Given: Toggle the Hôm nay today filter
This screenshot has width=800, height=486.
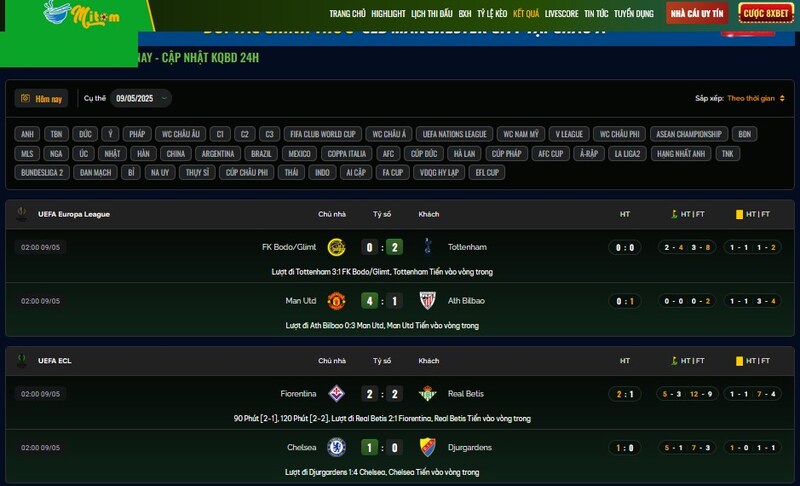Looking at the screenshot, I should point(41,99).
